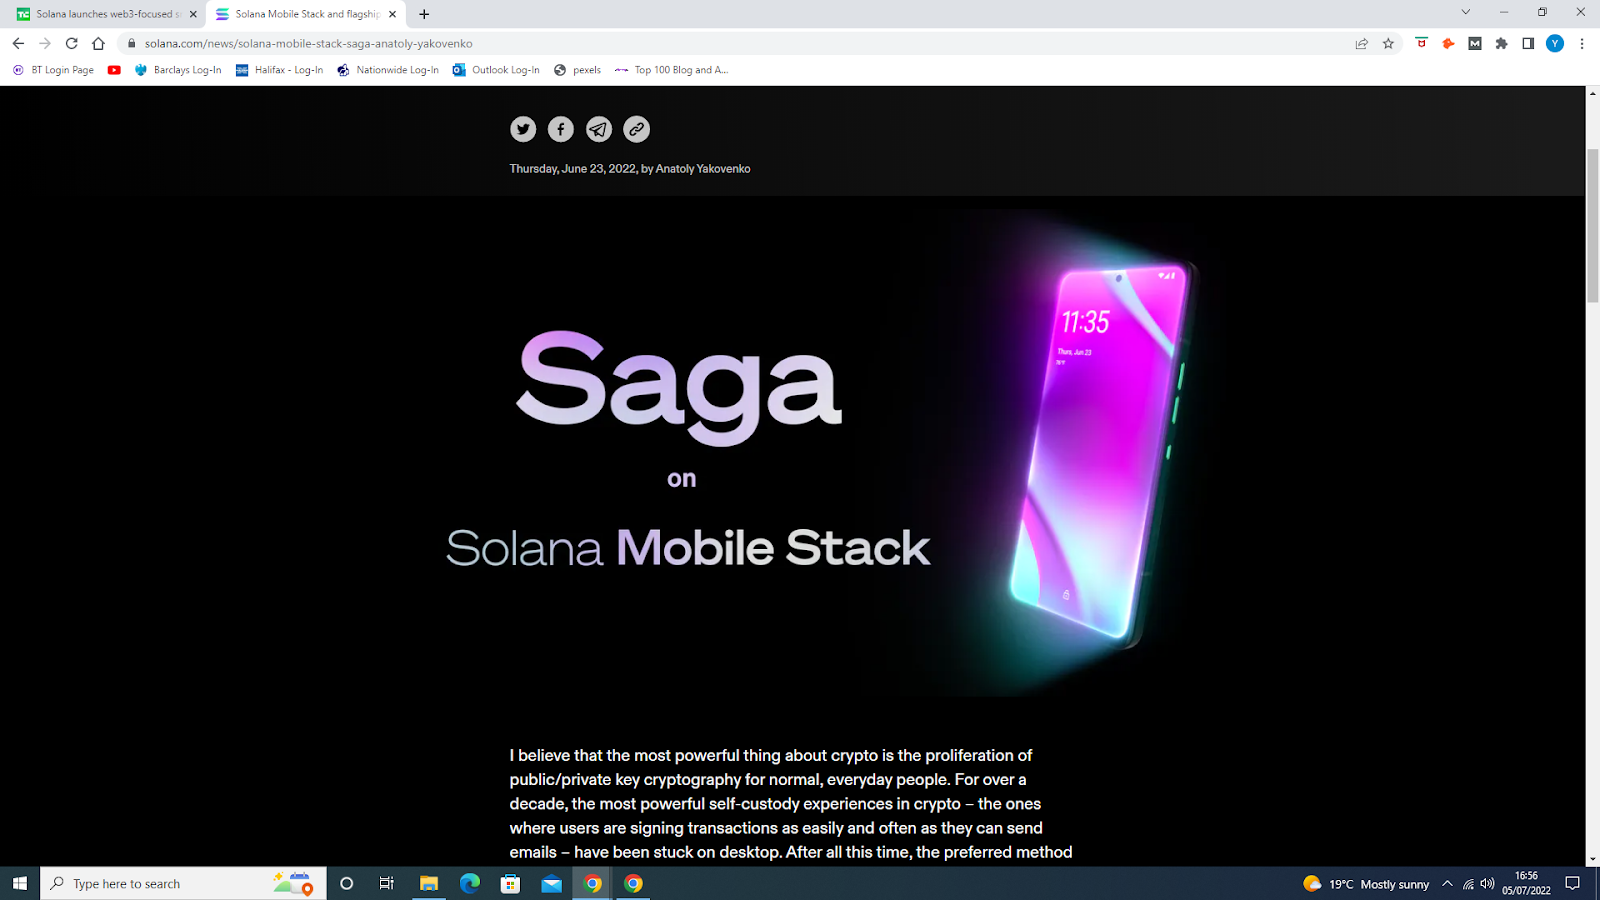Switch to Solana launches web3-focused tab
Image resolution: width=1600 pixels, height=900 pixels.
point(104,14)
